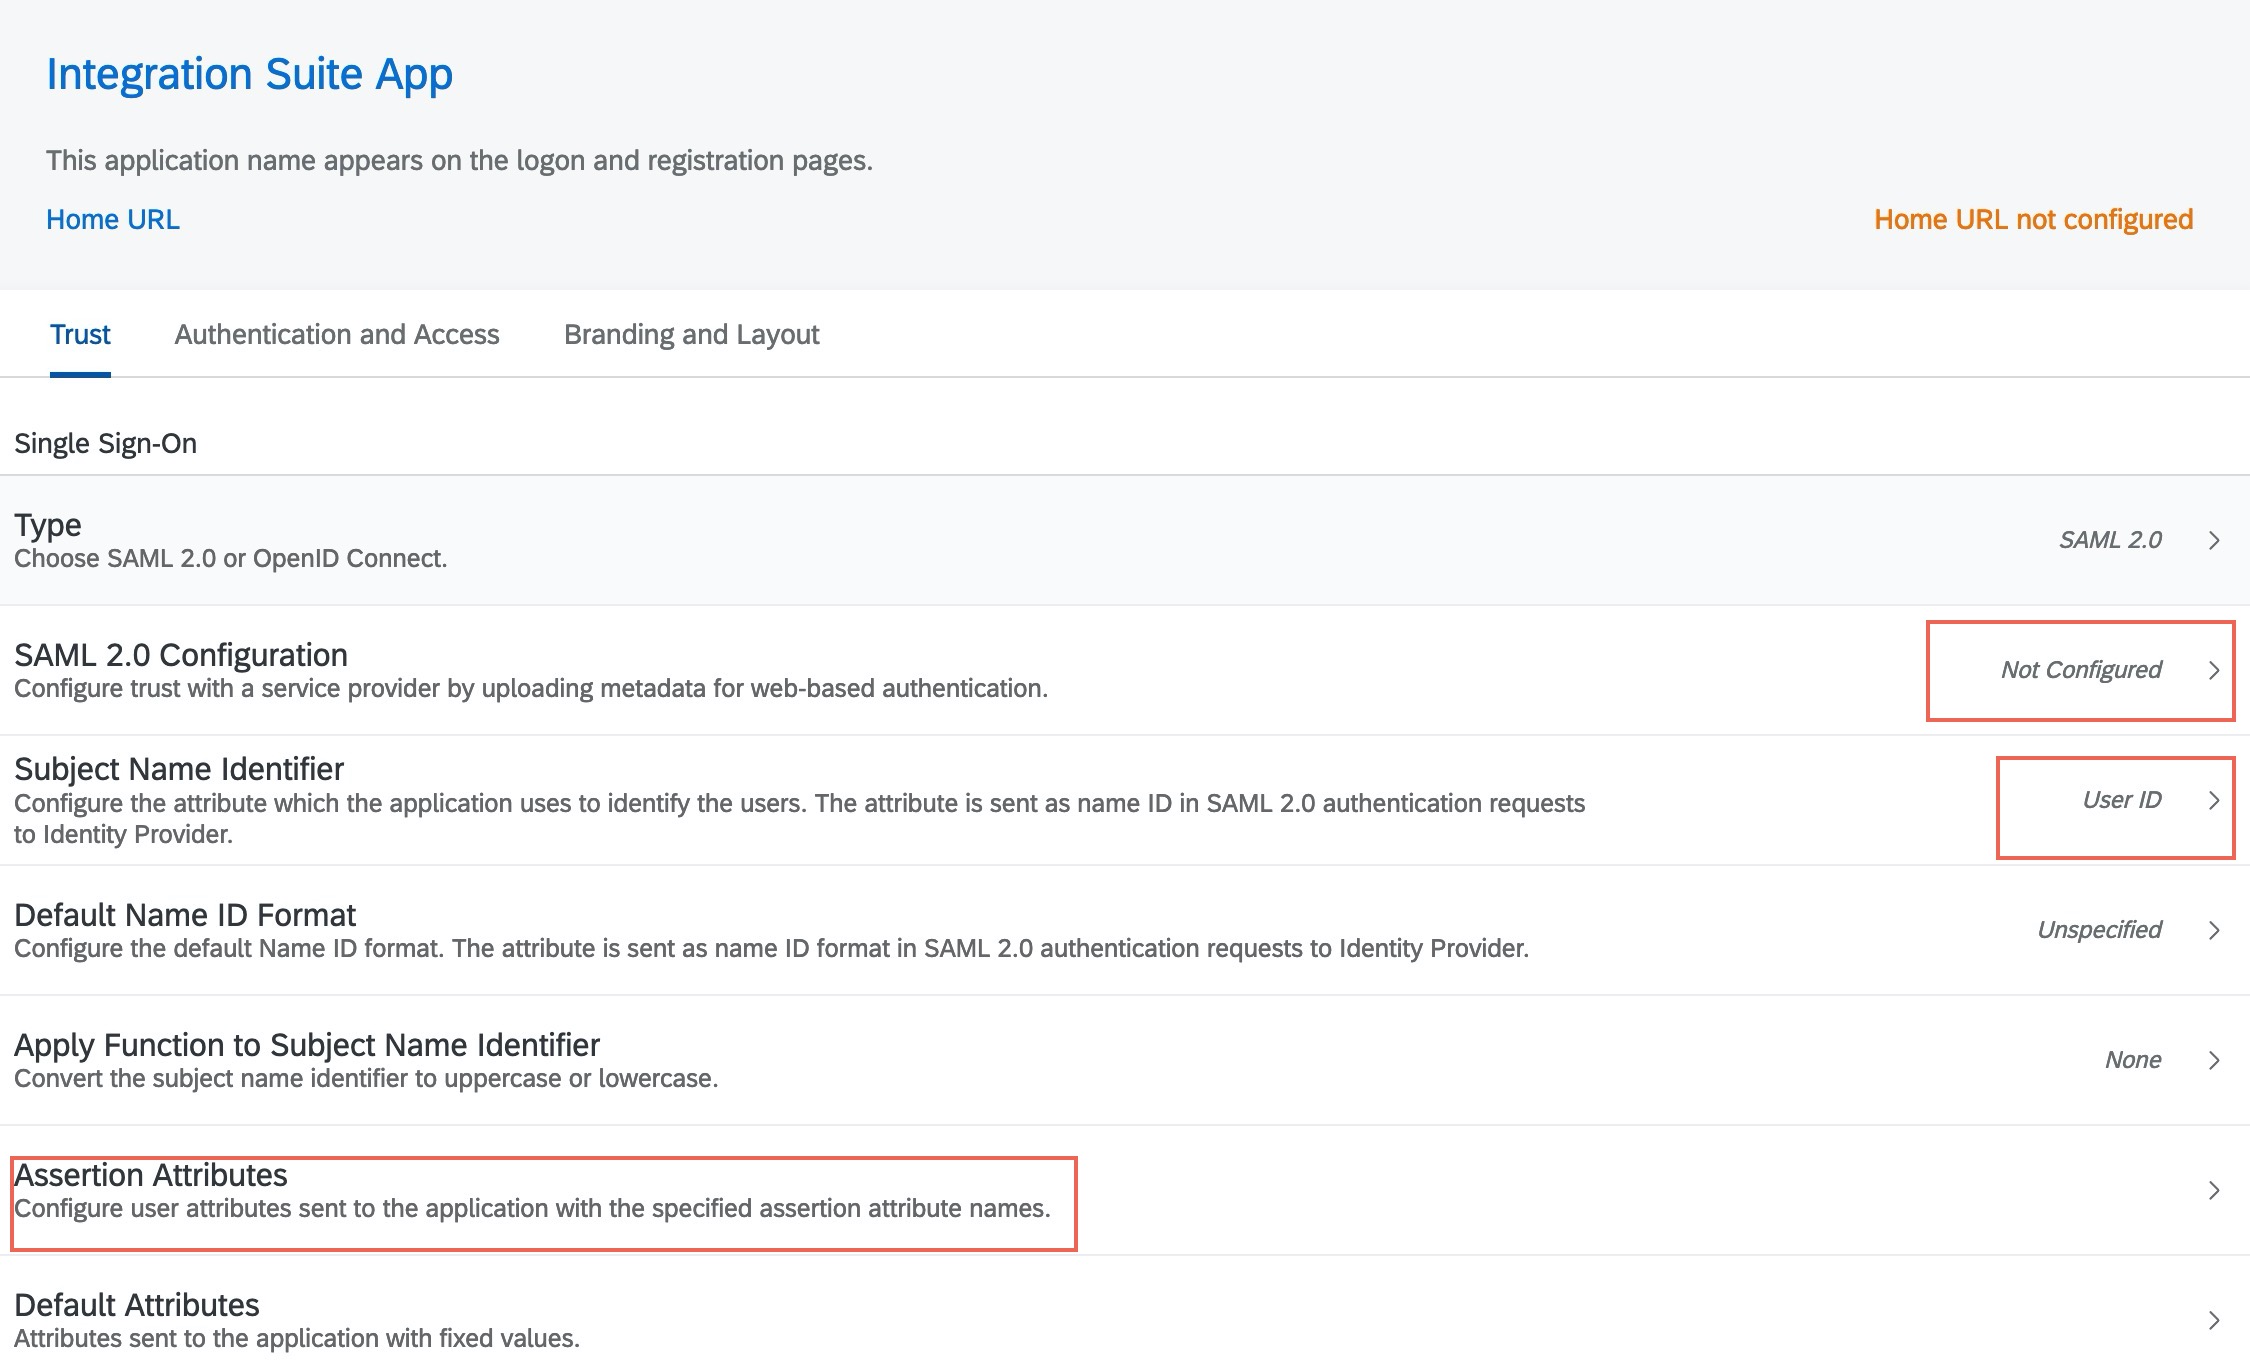The width and height of the screenshot is (2250, 1372).
Task: Open the Branding and Layout tab
Action: point(691,335)
